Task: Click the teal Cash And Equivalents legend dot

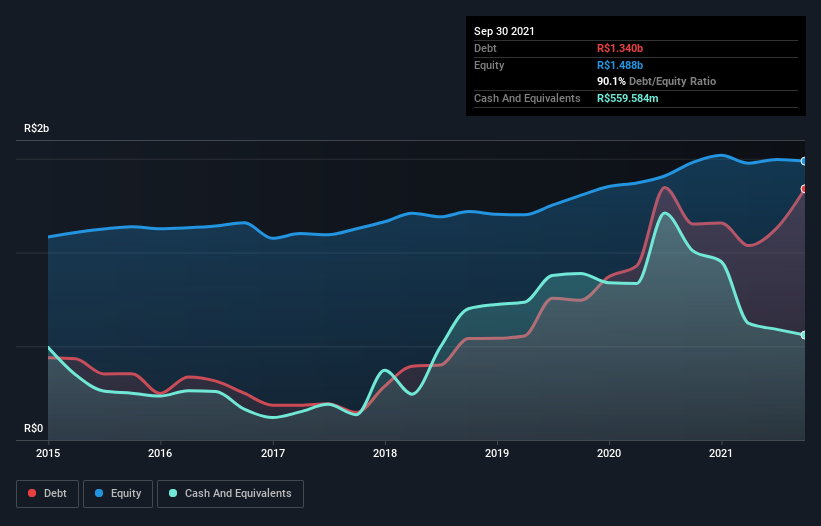Action: [x=173, y=493]
